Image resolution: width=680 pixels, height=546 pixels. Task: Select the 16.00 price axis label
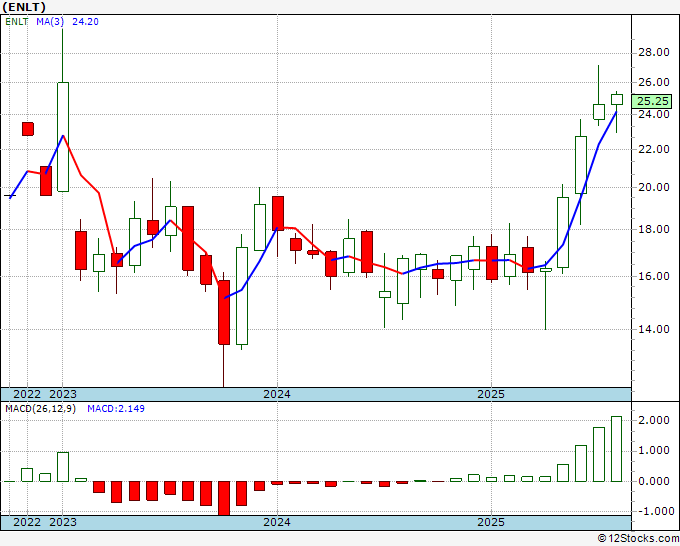[x=654, y=276]
